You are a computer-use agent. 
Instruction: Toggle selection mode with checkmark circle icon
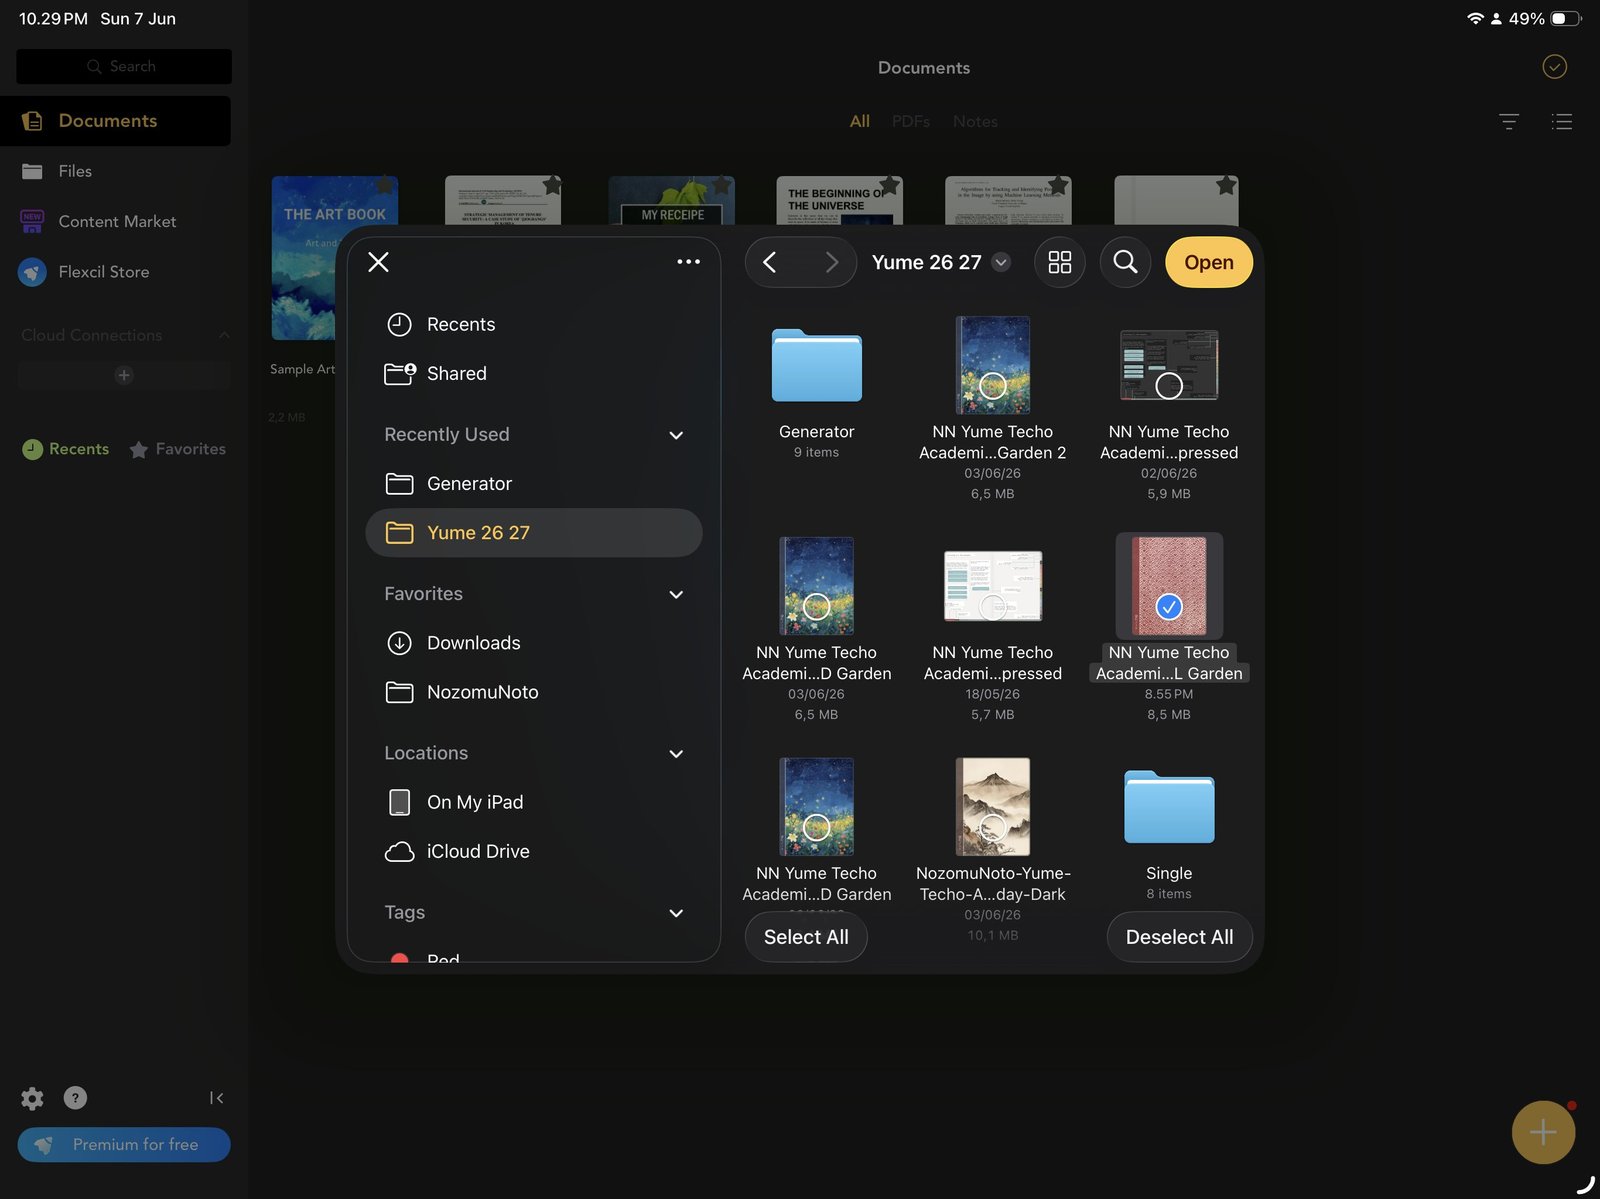click(1555, 67)
